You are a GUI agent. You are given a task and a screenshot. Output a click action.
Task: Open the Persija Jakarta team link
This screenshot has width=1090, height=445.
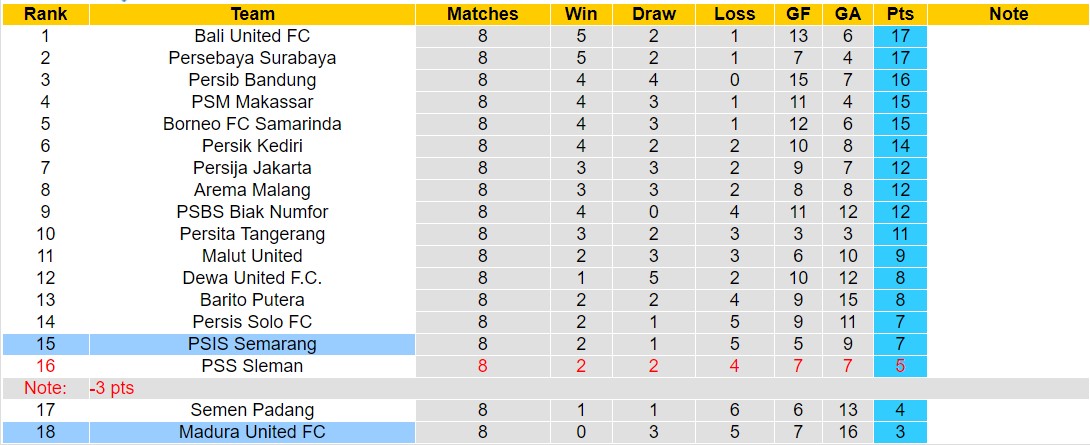click(x=252, y=168)
